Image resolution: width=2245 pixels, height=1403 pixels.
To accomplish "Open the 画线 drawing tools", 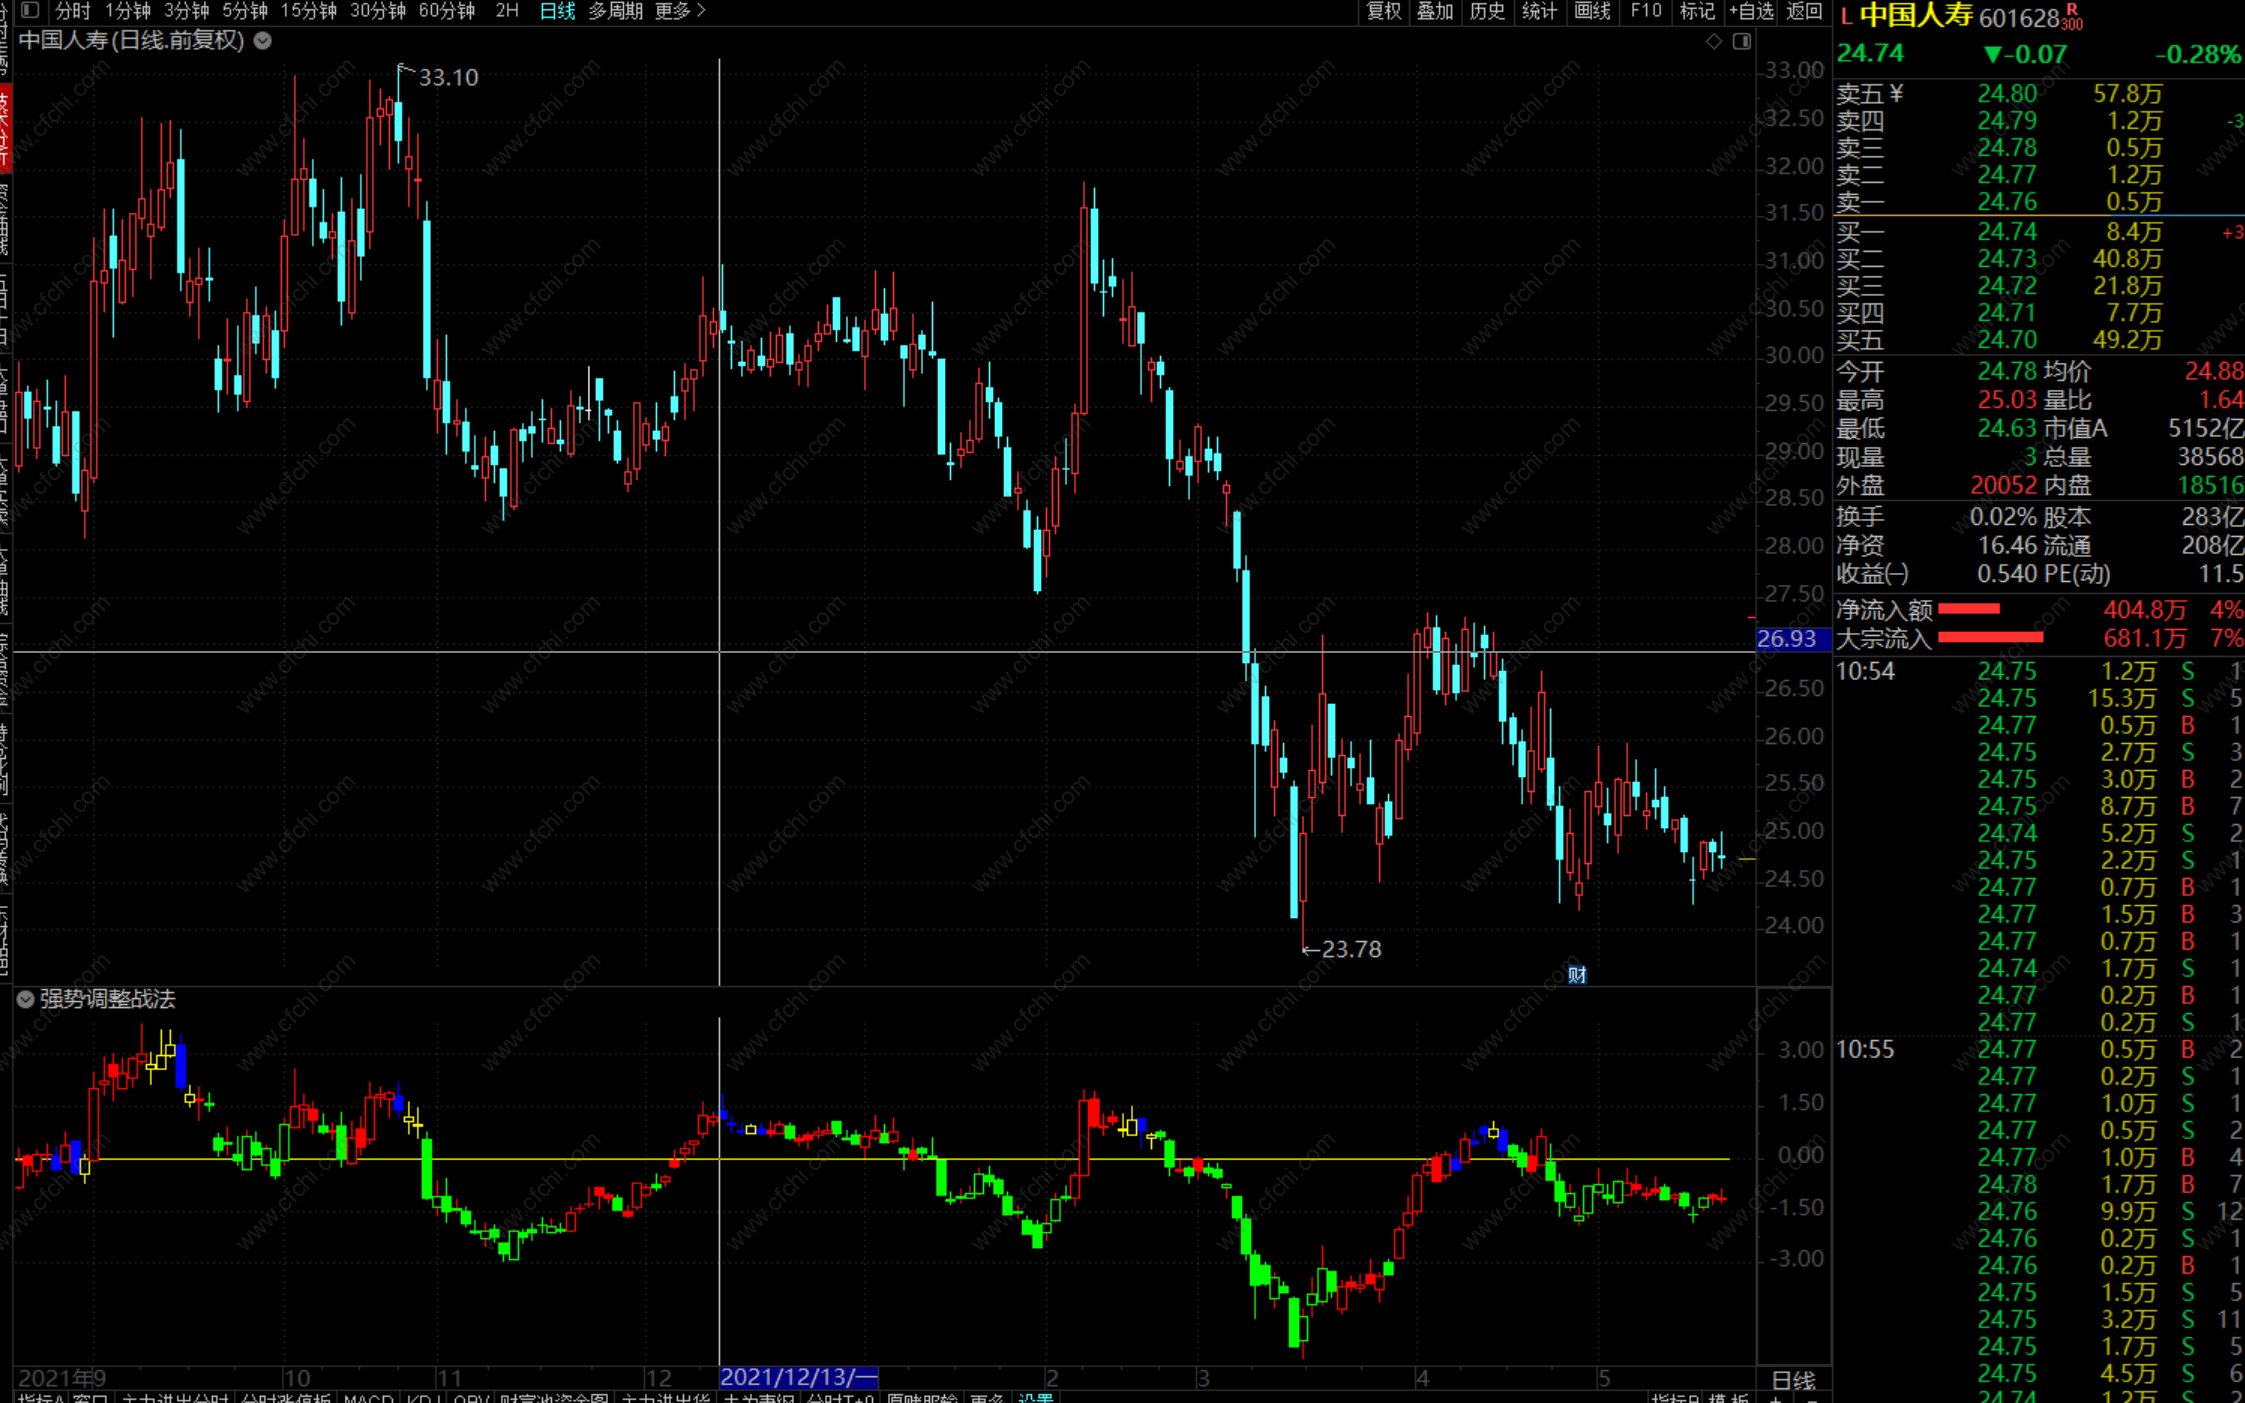I will 1592,10.
